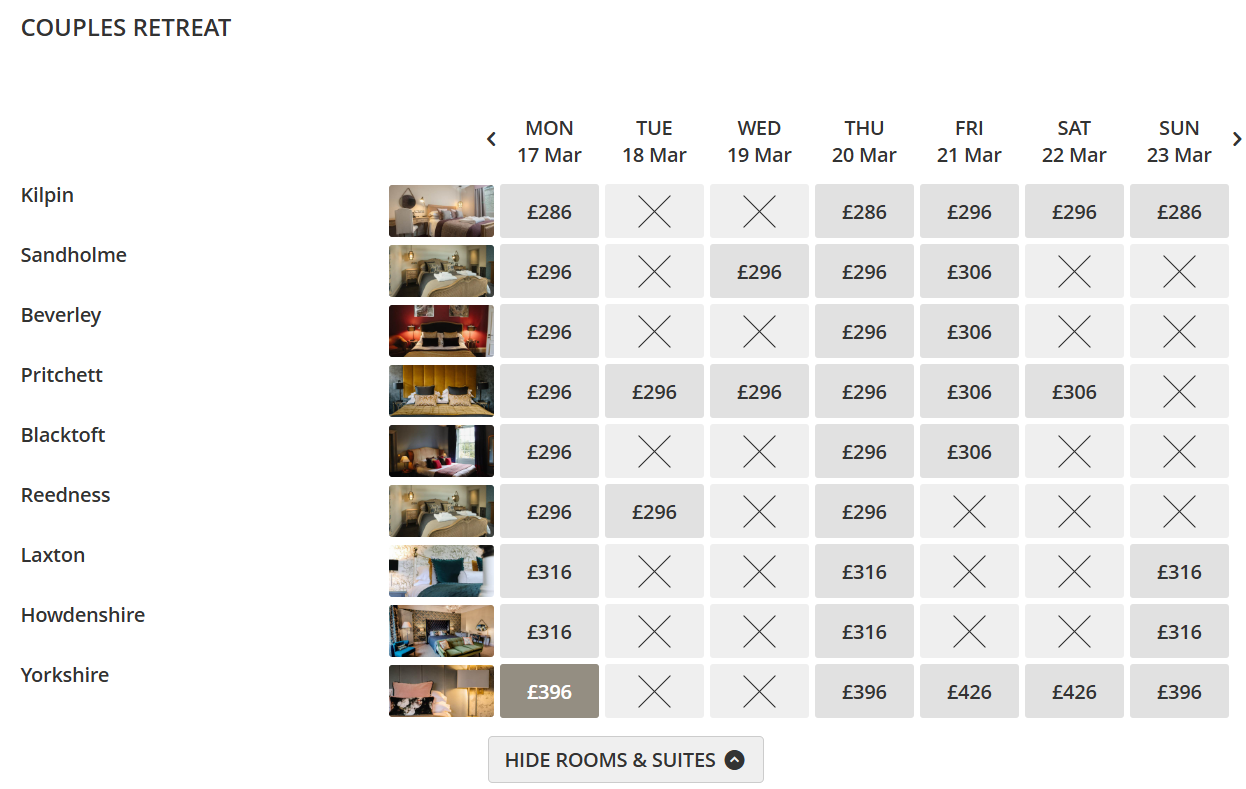Choose Pritchett on Tuesday 18 Mar at £296
The width and height of the screenshot is (1246, 789).
(654, 391)
